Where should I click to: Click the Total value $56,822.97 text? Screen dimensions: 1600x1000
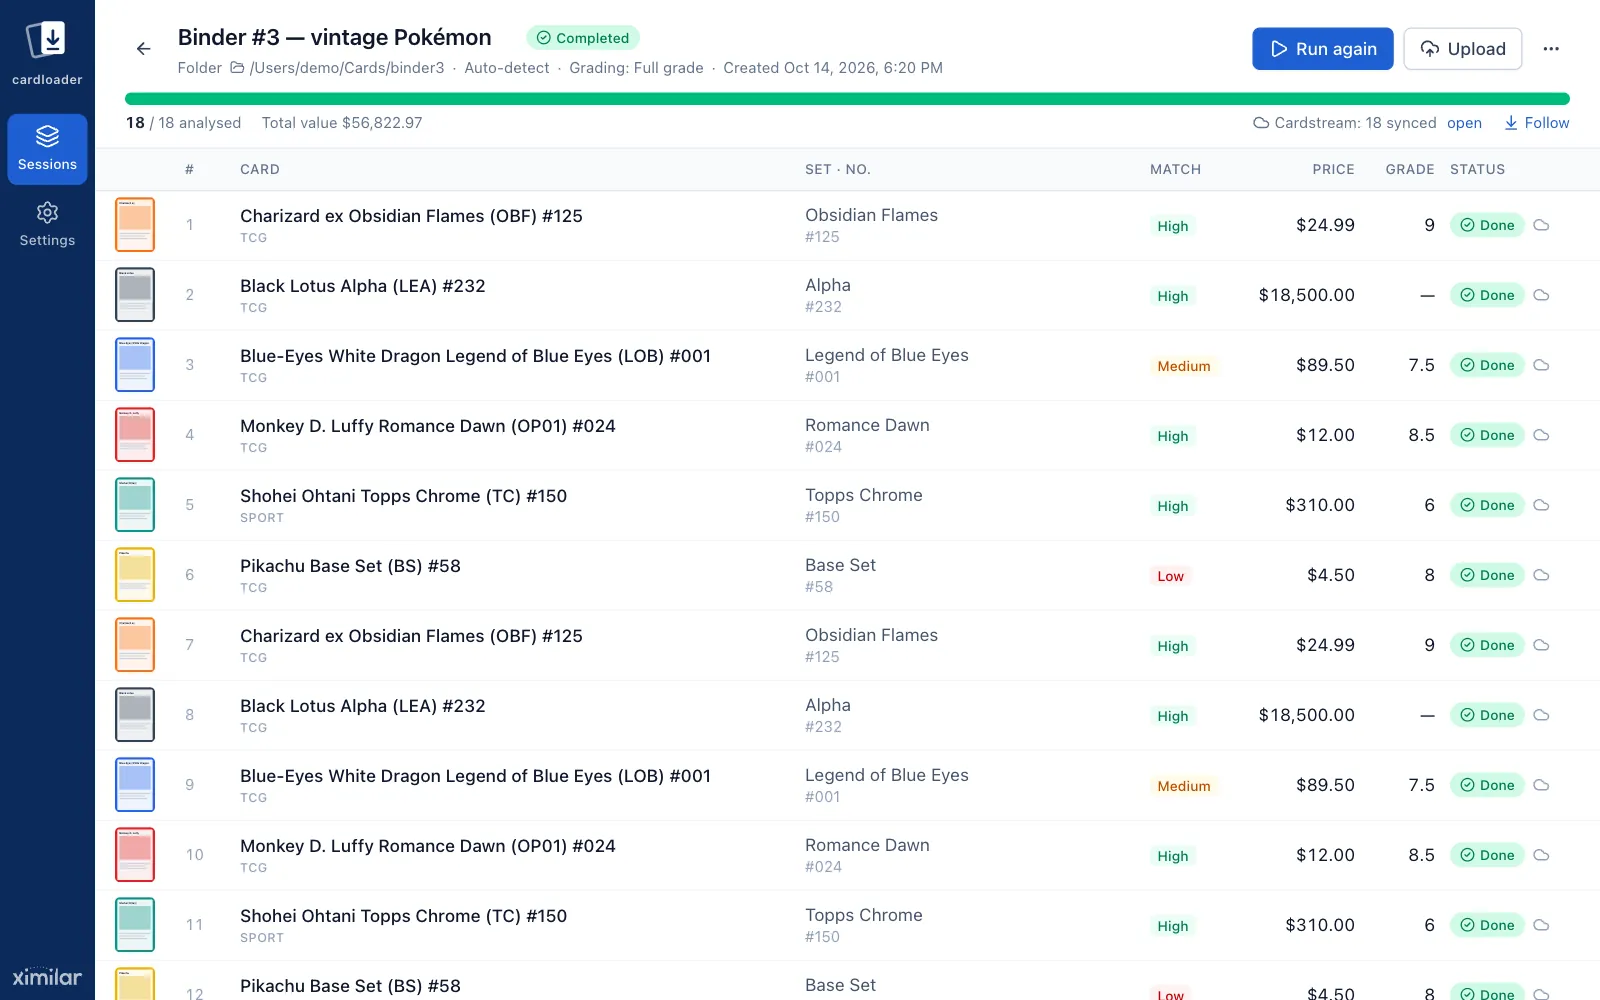pyautogui.click(x=342, y=123)
